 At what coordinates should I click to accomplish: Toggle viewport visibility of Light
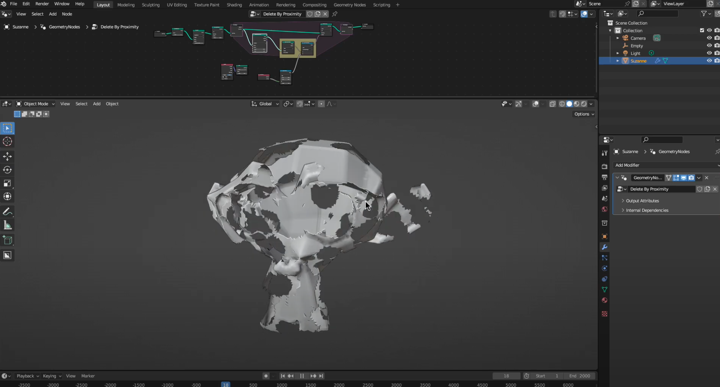click(709, 53)
